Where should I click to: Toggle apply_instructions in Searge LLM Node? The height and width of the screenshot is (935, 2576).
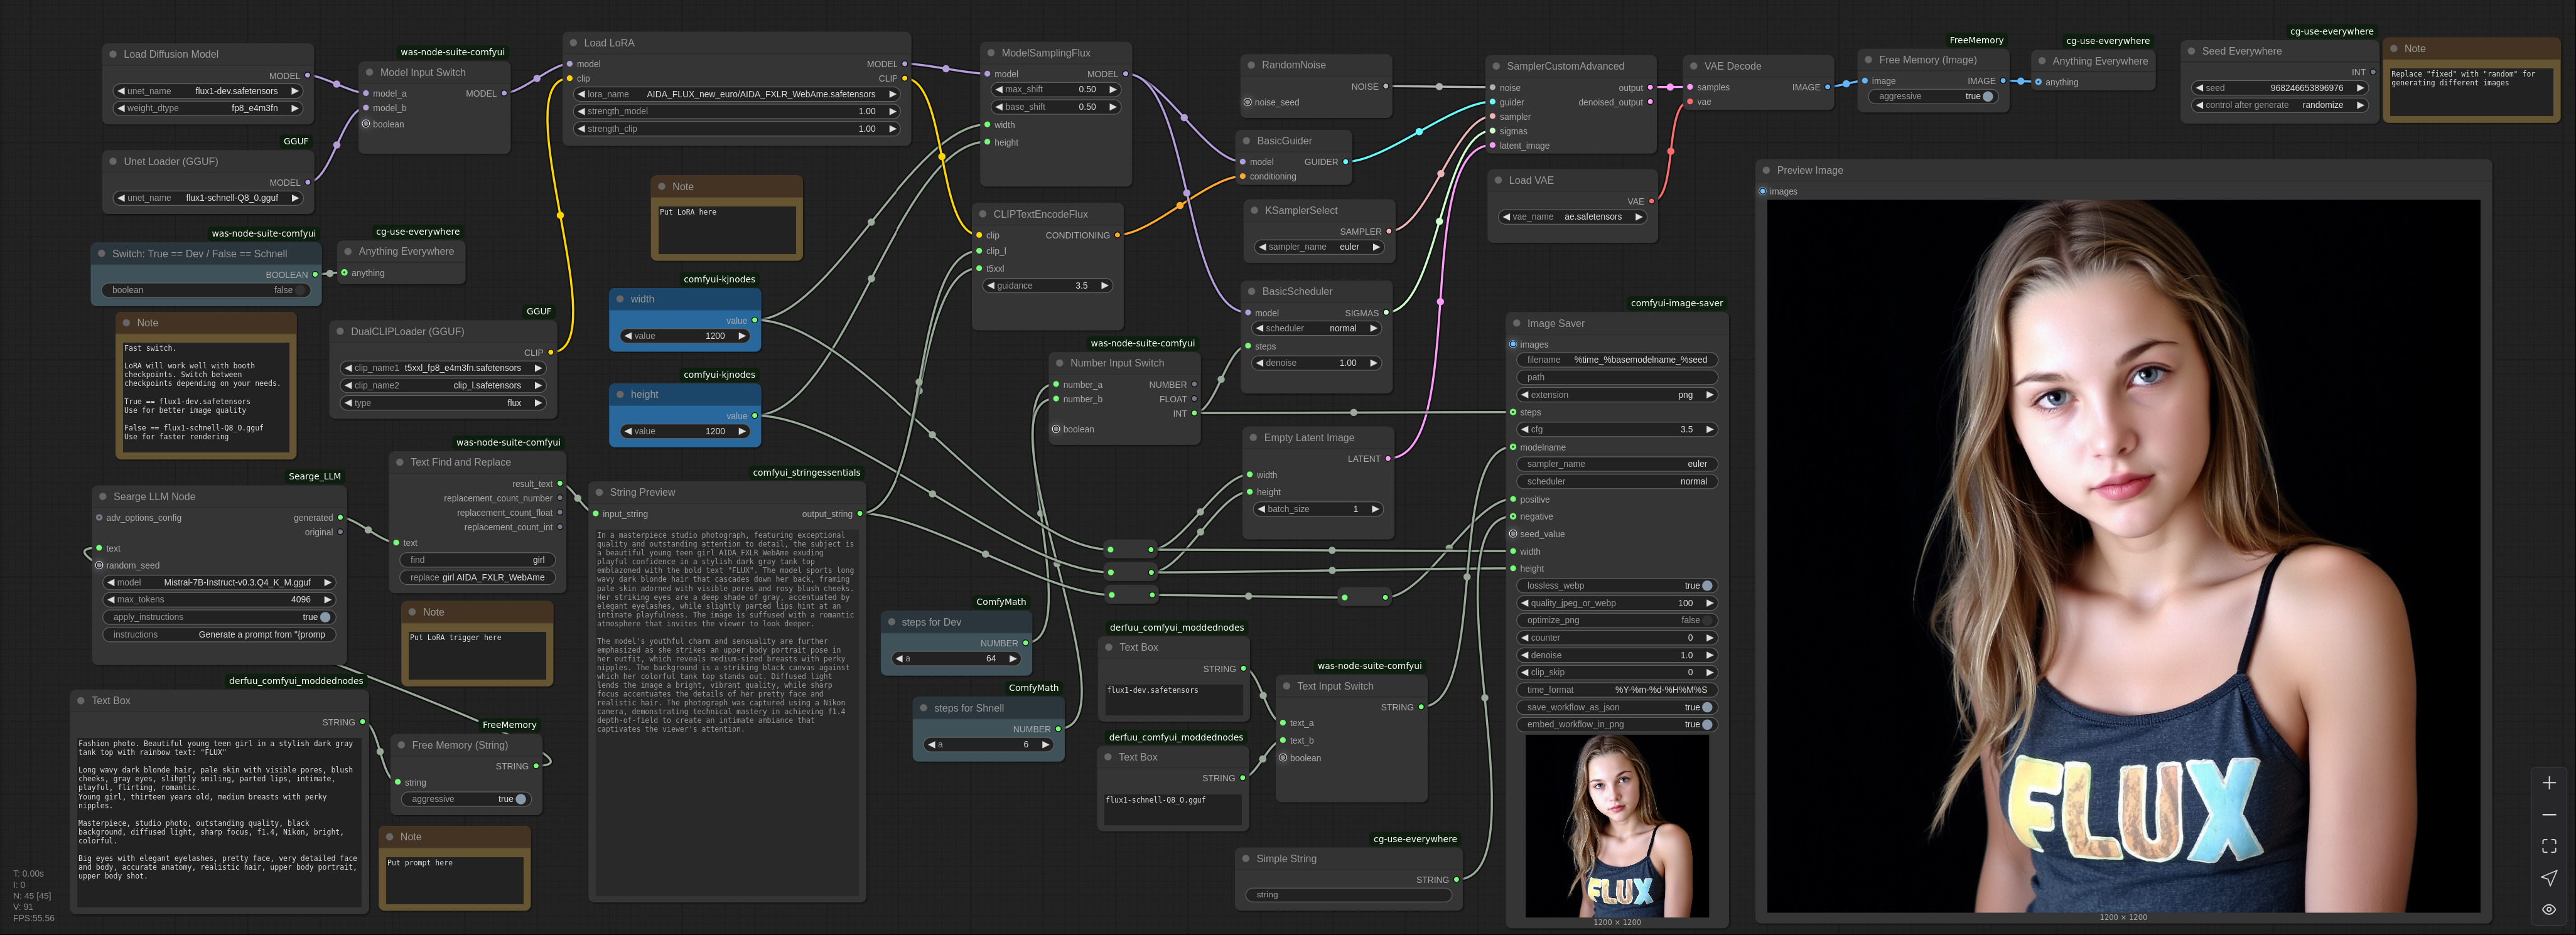(219, 617)
